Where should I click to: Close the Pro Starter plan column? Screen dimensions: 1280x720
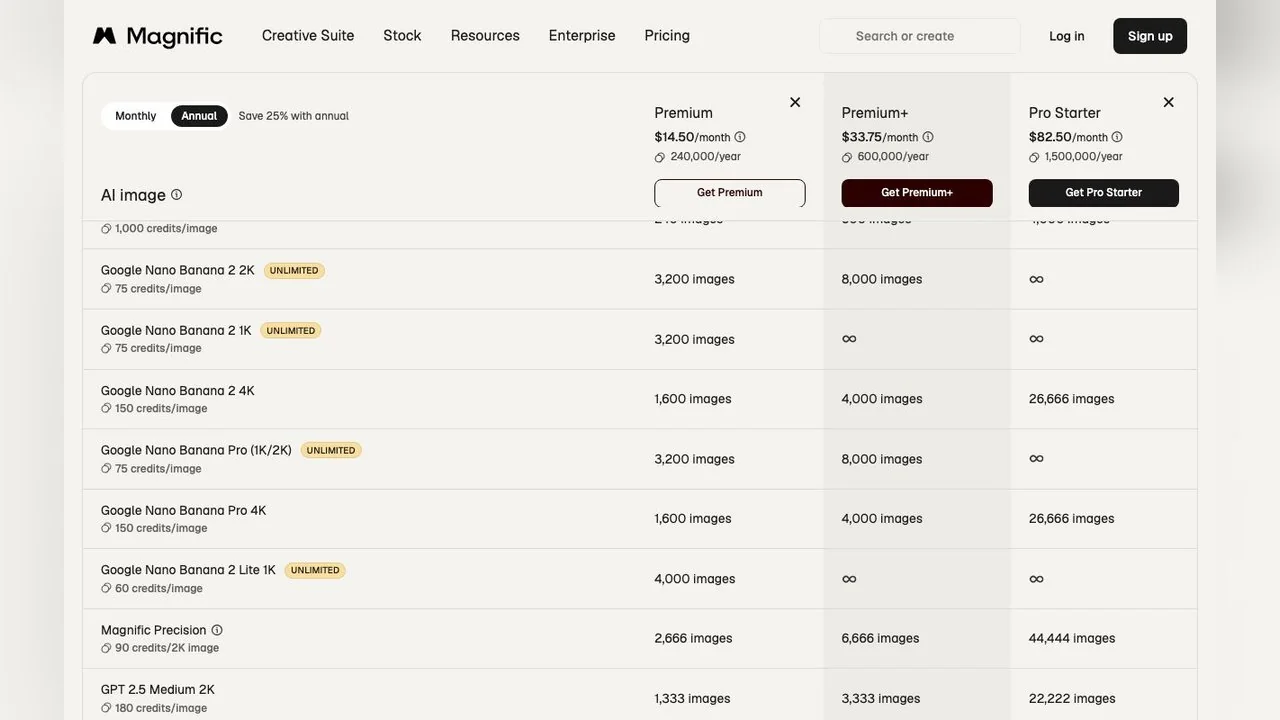coord(1168,102)
